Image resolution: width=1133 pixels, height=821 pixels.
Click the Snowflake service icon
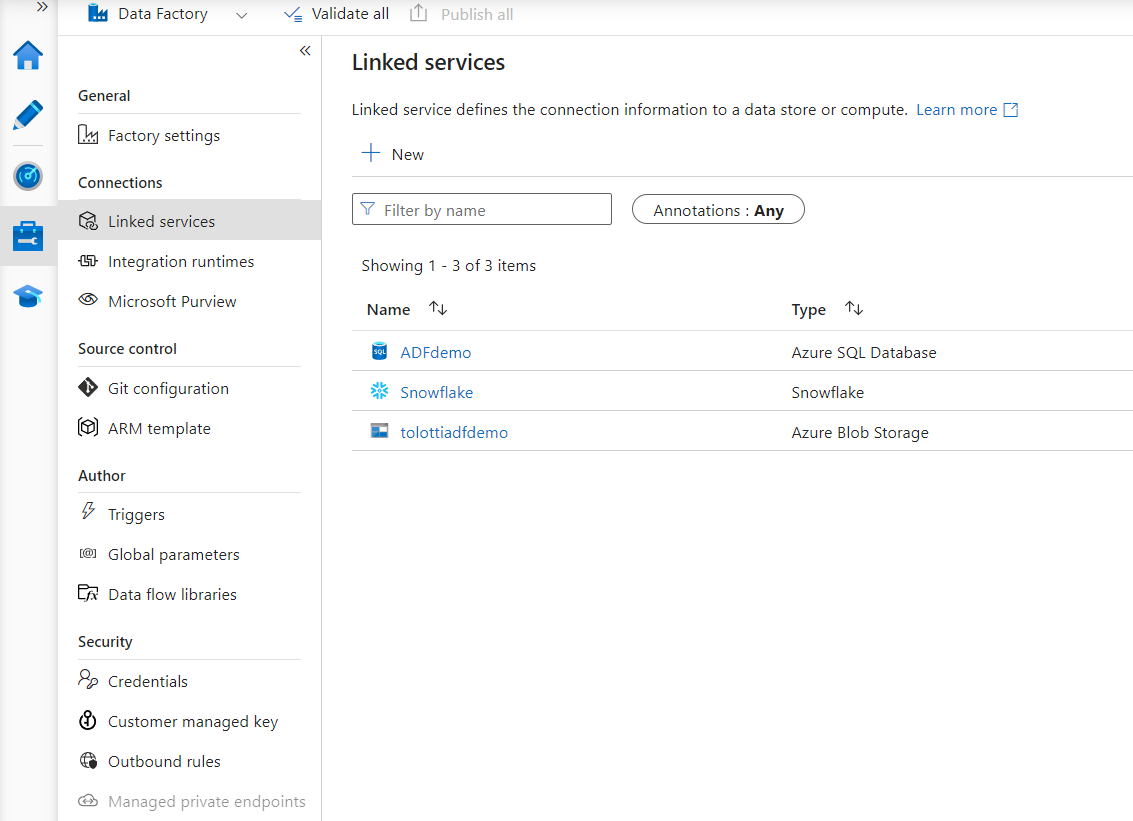pos(379,392)
